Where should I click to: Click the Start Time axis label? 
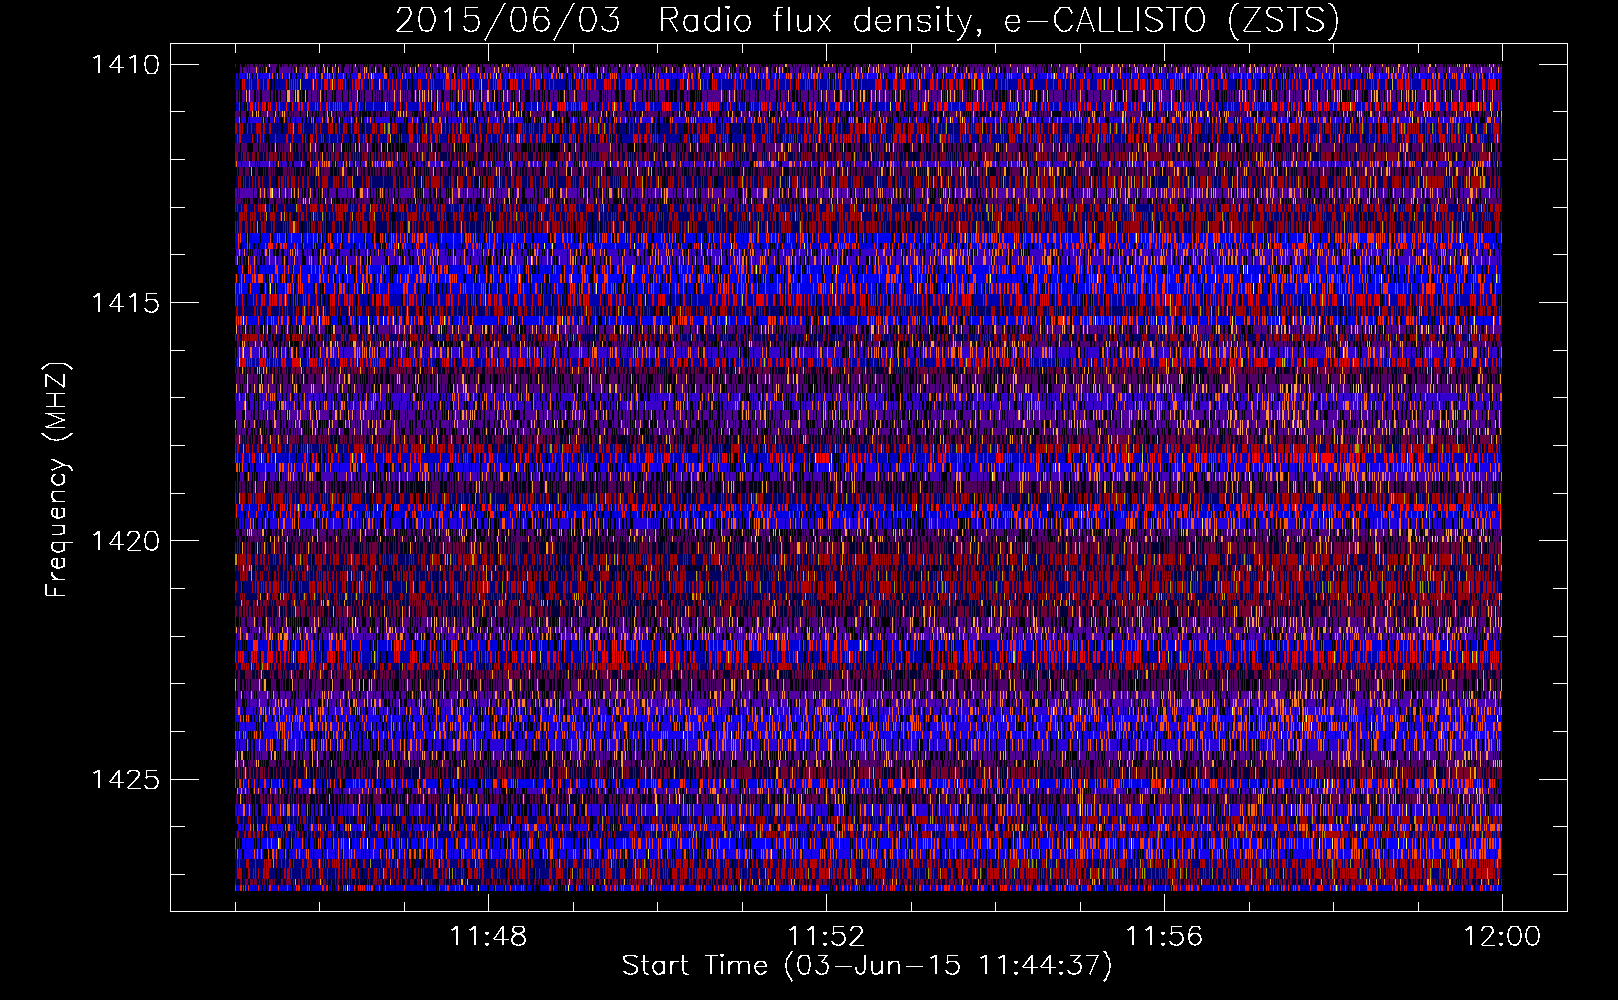pos(867,966)
